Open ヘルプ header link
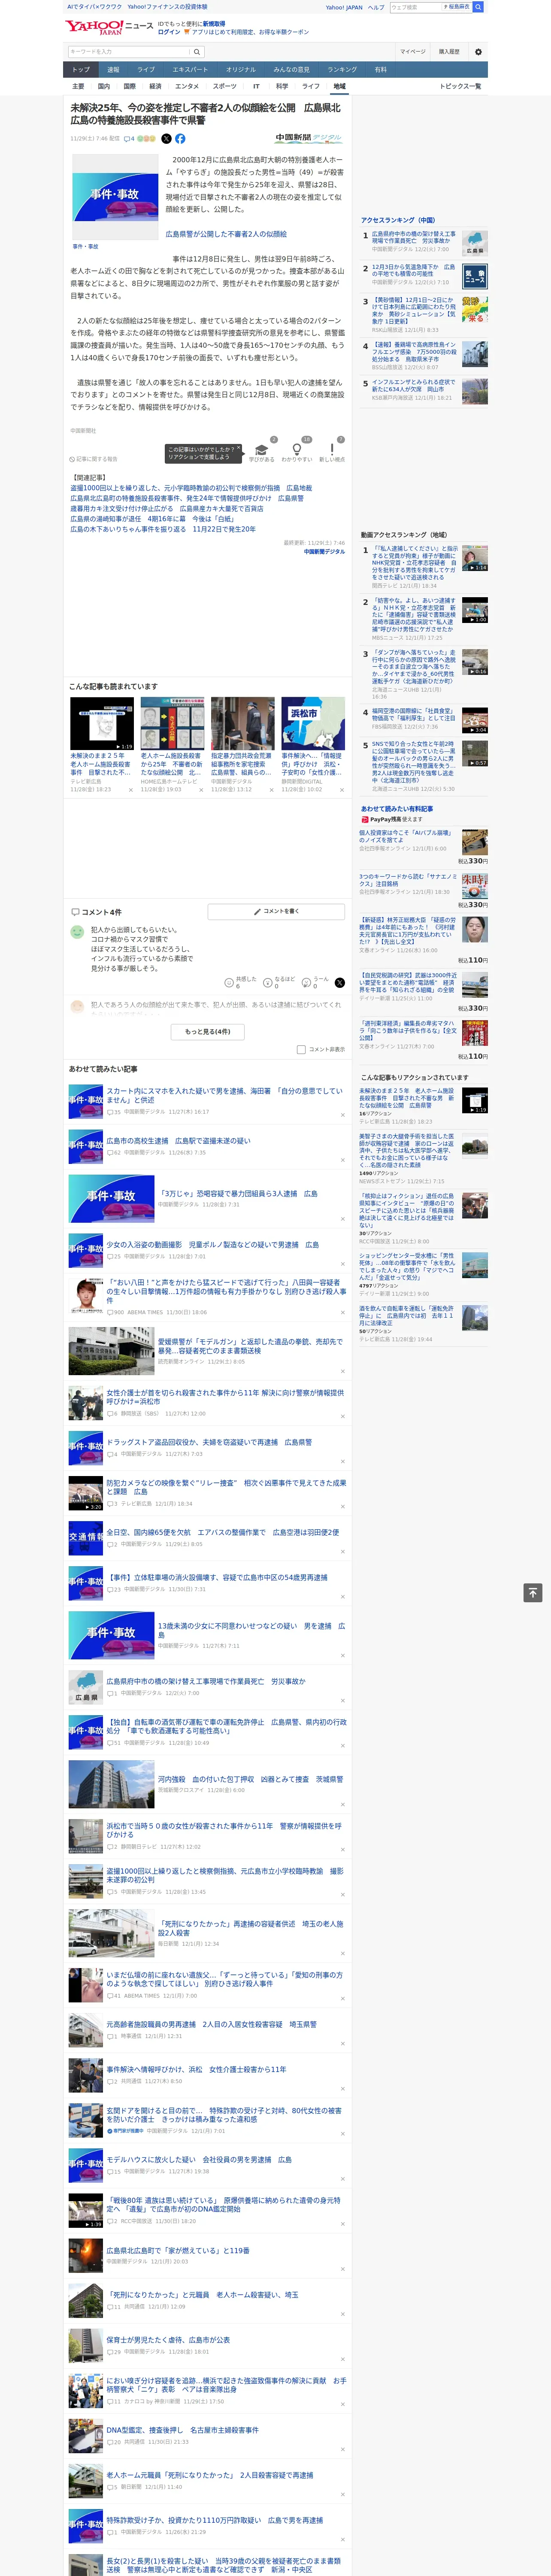Viewport: 551px width, 2576px height. click(x=376, y=7)
